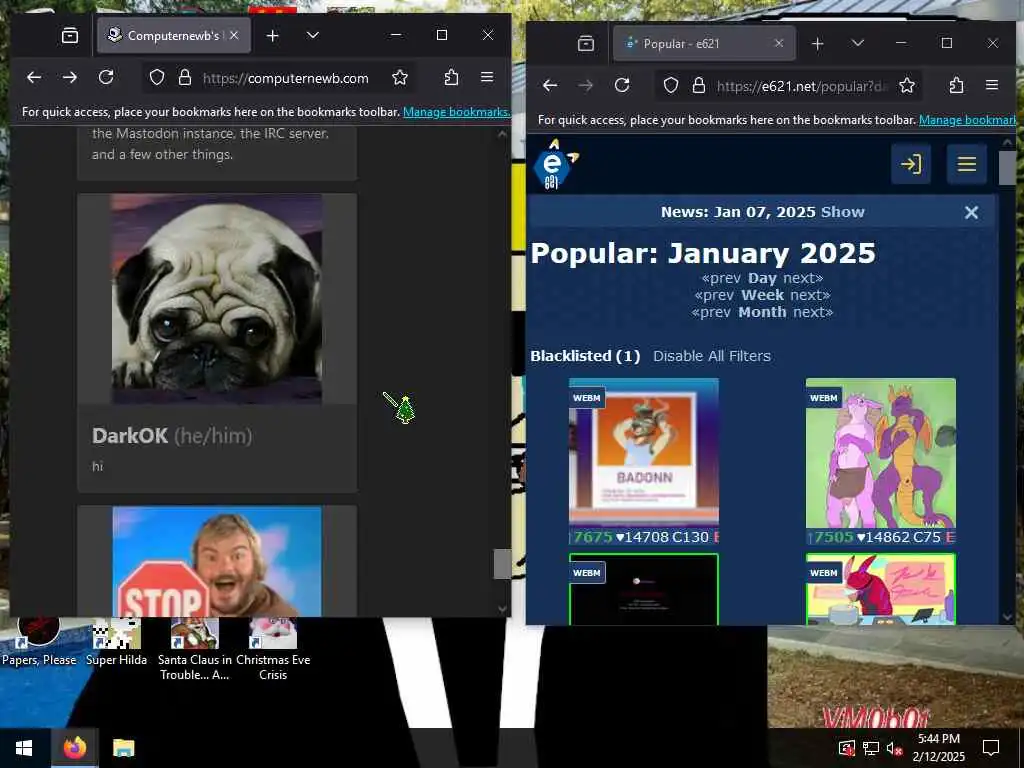Open Firefox application menu in computernewb window
1024x768 pixels.
(x=487, y=78)
